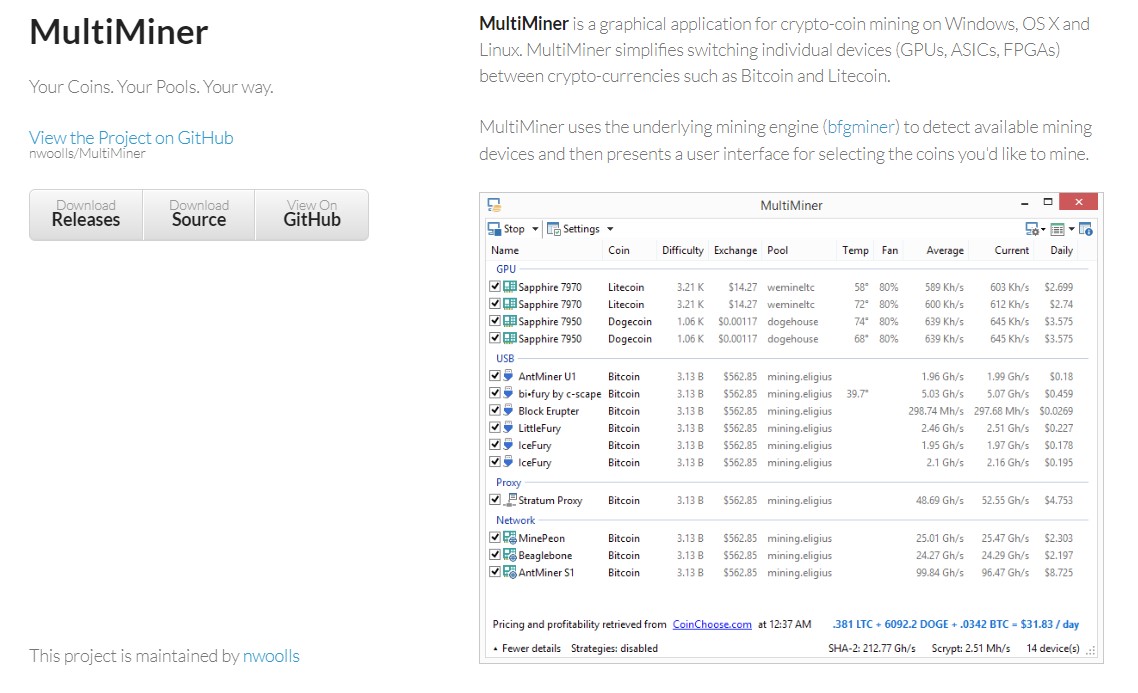This screenshot has height=693, width=1138.
Task: Disable the AntMiner S1 checkbox
Action: [x=495, y=572]
